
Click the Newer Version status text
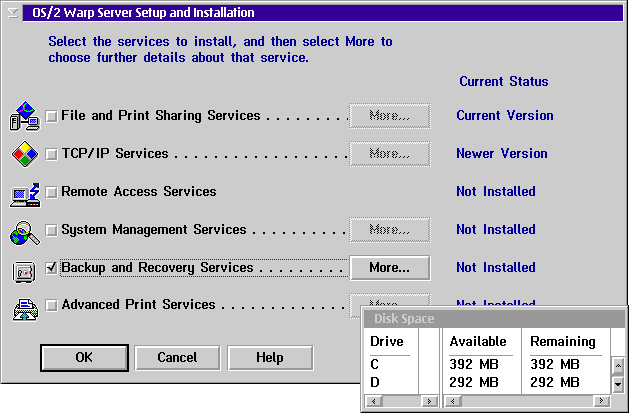pyautogui.click(x=502, y=154)
